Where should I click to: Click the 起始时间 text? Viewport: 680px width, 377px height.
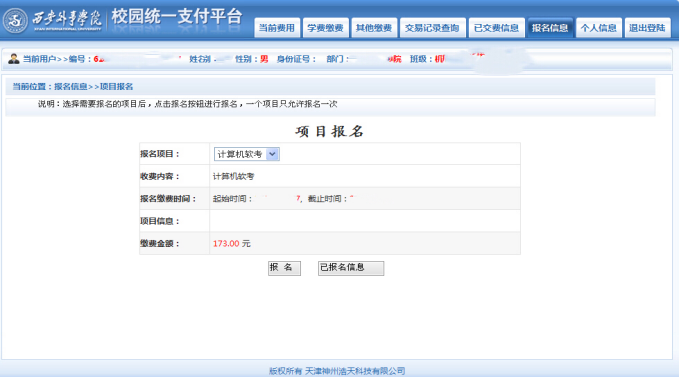pyautogui.click(x=232, y=199)
